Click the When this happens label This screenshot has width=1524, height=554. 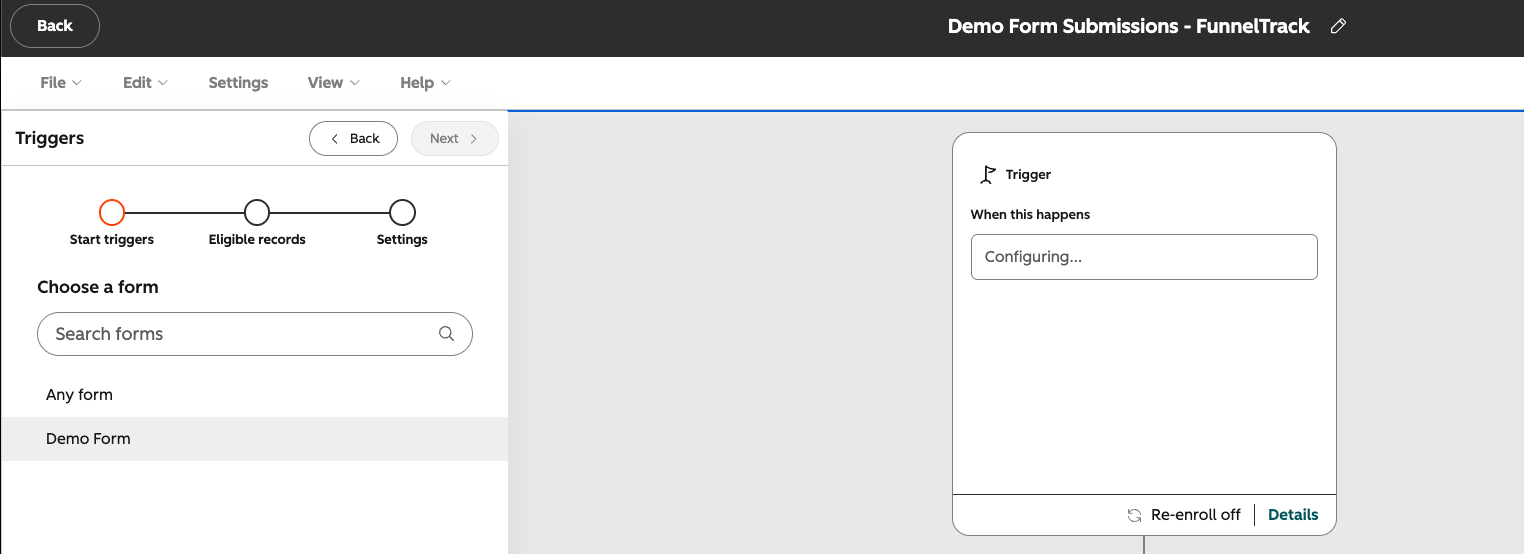pos(1030,215)
